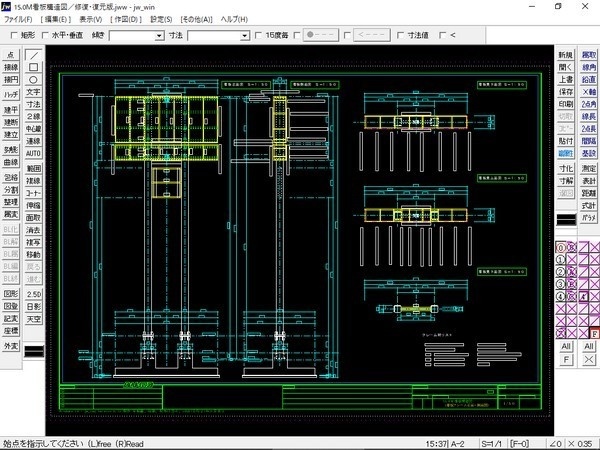Enable the 水平・垂直 checkbox
Viewport: 600px width, 450px height.
pyautogui.click(x=45, y=35)
